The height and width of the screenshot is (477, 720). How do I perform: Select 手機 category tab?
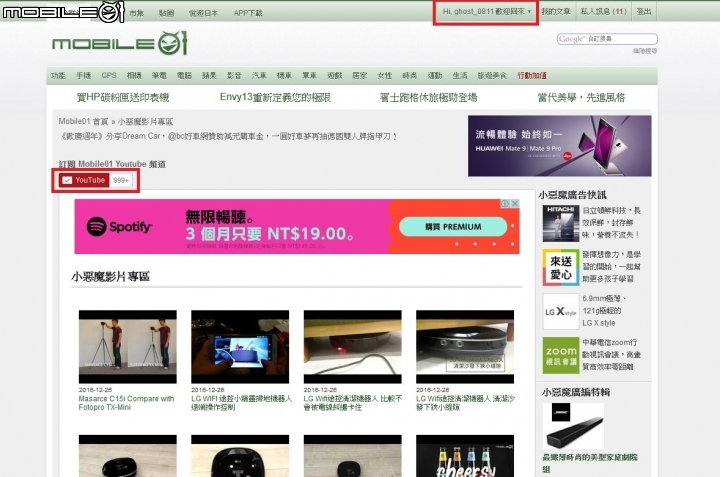(84, 75)
